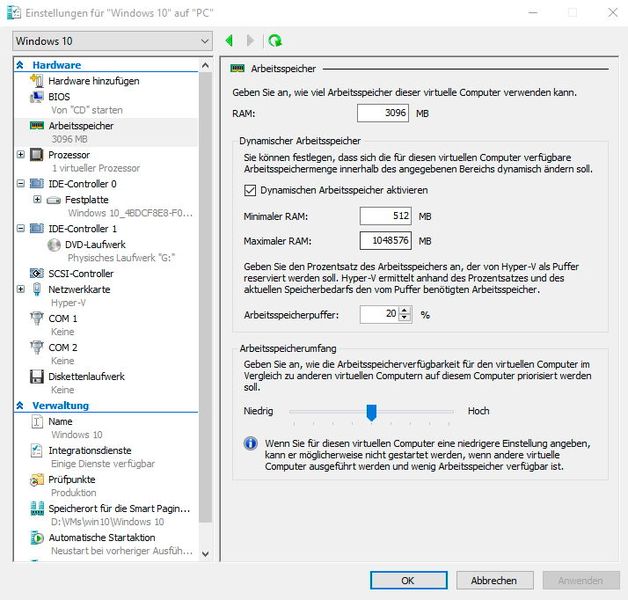Viewport: 628px width, 600px height.
Task: Expand the Netzwerkkarte tree node
Action: pos(21,289)
